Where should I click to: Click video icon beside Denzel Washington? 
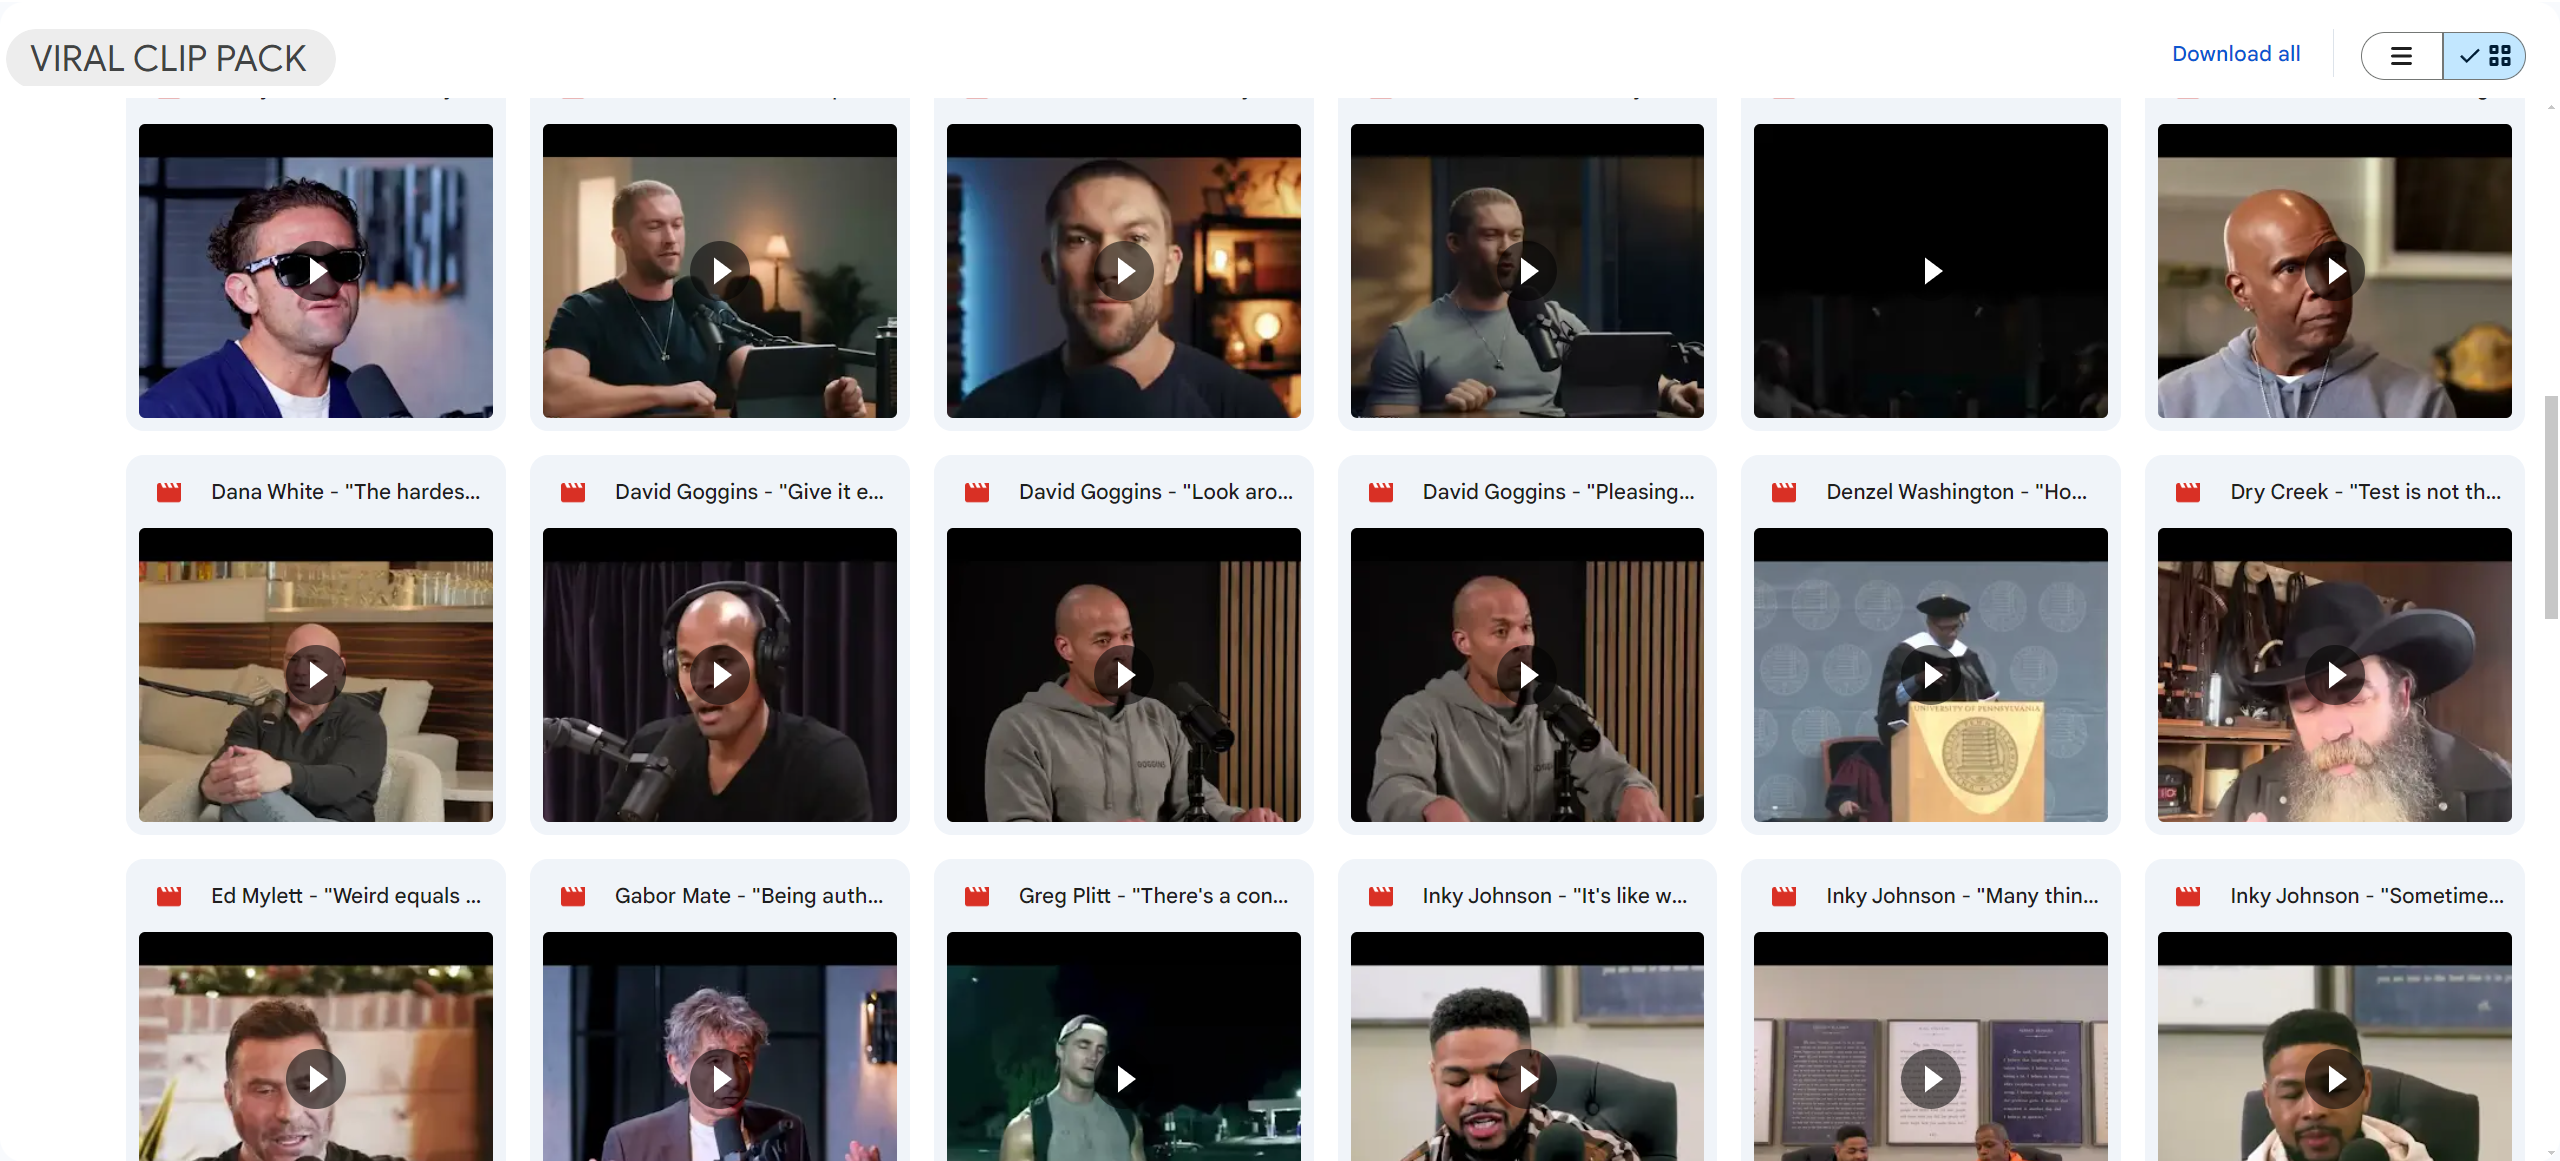tap(1784, 492)
